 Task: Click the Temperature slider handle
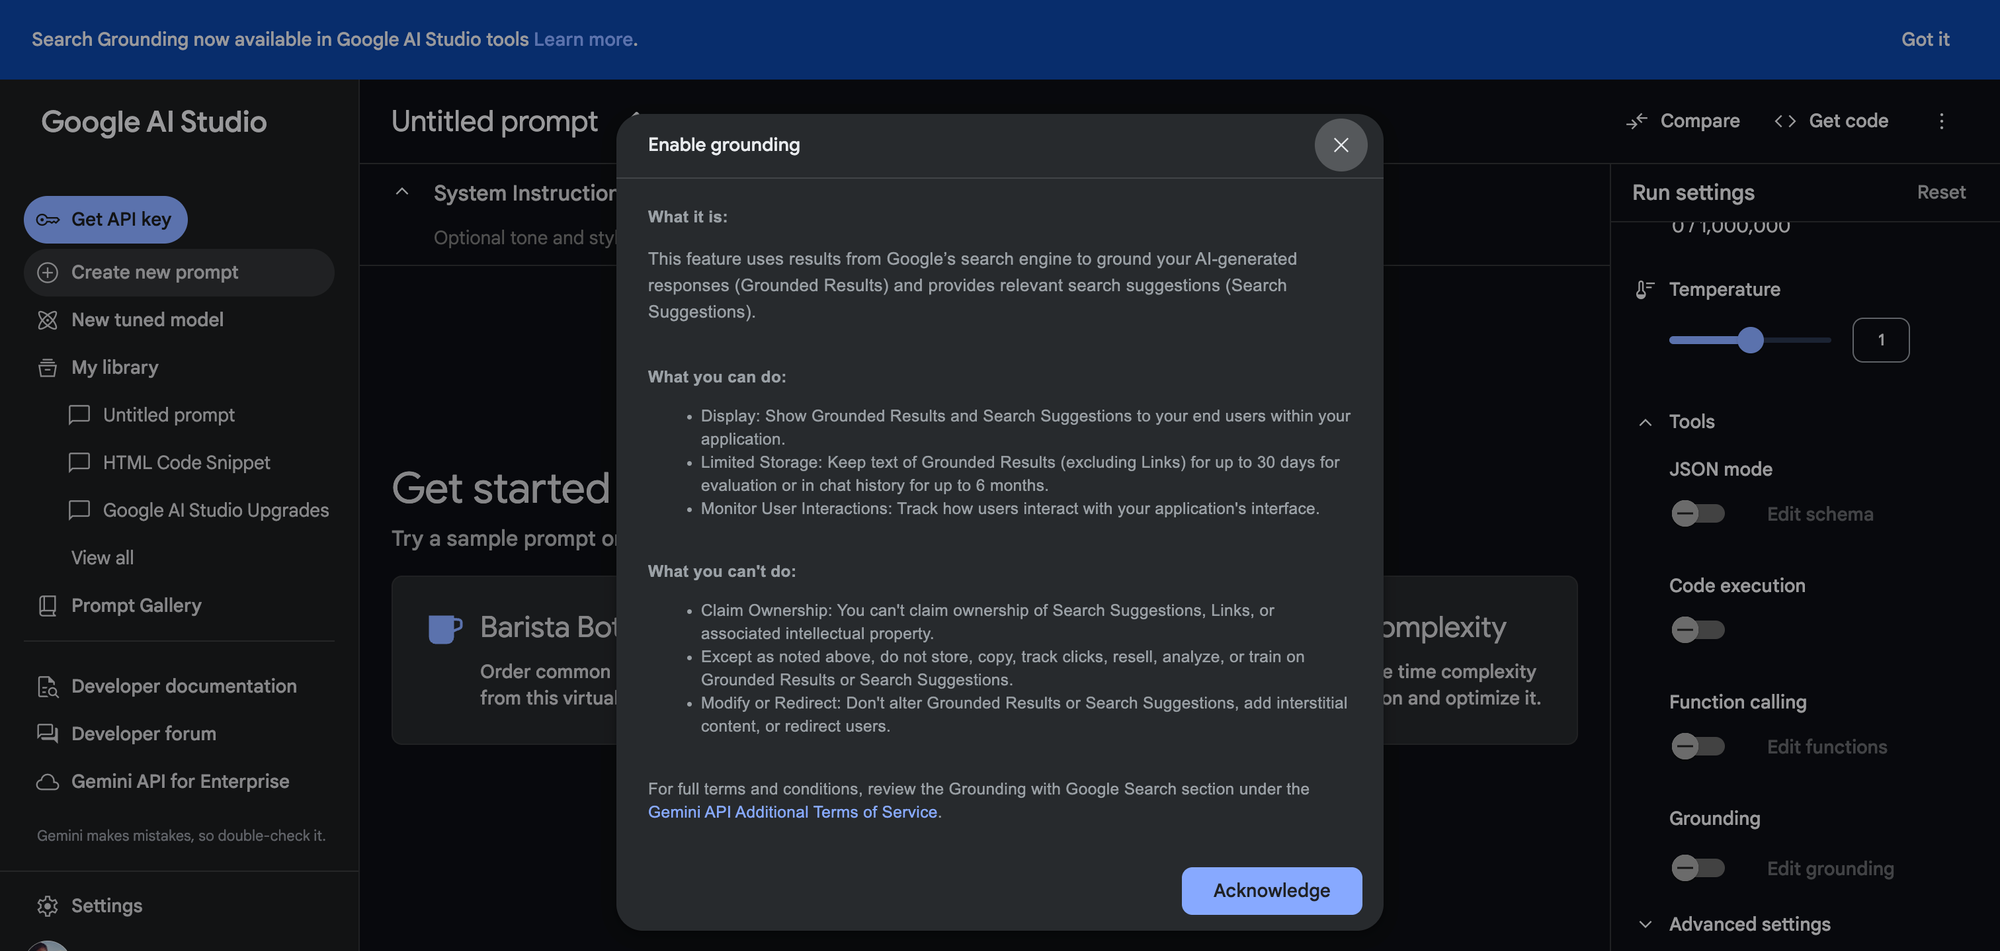coord(1750,340)
